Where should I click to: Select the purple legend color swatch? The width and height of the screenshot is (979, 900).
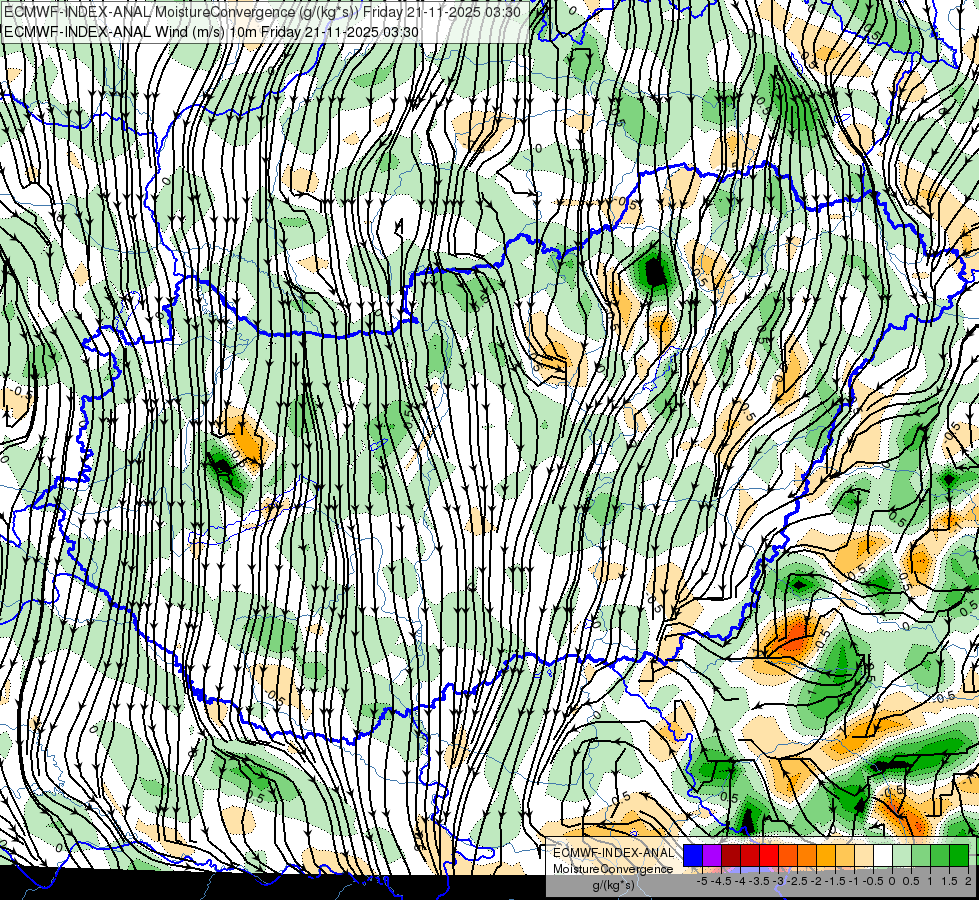[x=712, y=856]
